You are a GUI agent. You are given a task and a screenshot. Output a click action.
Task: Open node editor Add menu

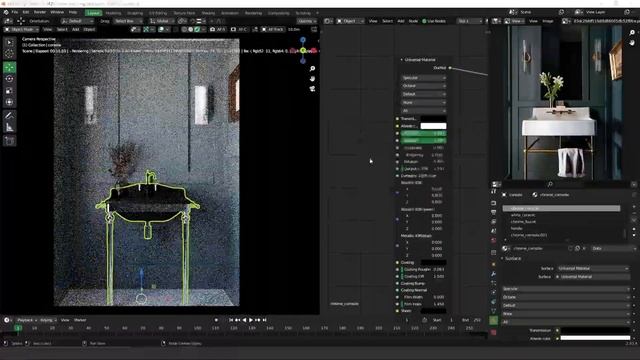click(401, 21)
